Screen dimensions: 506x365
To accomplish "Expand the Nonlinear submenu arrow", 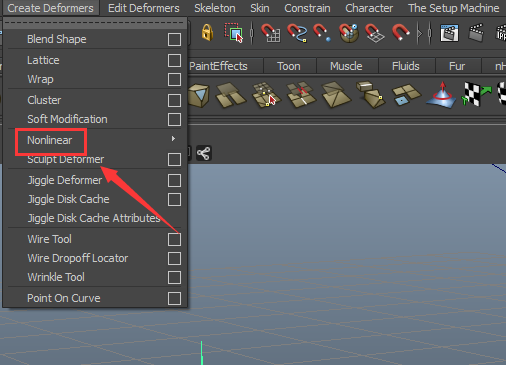I will [173, 138].
